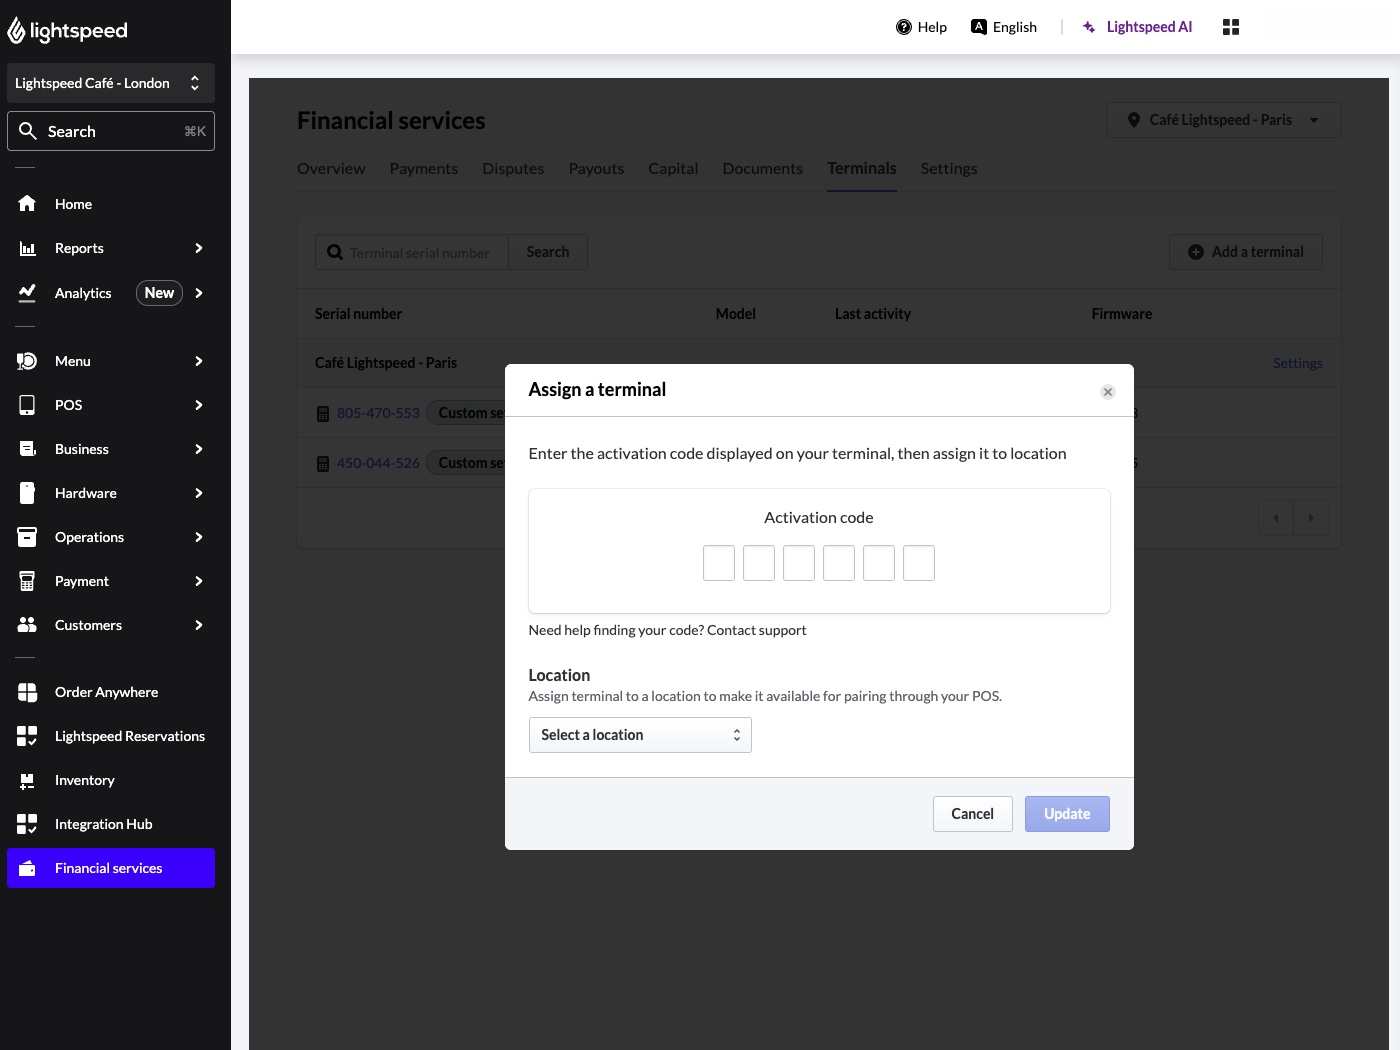
Task: Open the Café Lightspeed - Paris selector
Action: click(1222, 119)
